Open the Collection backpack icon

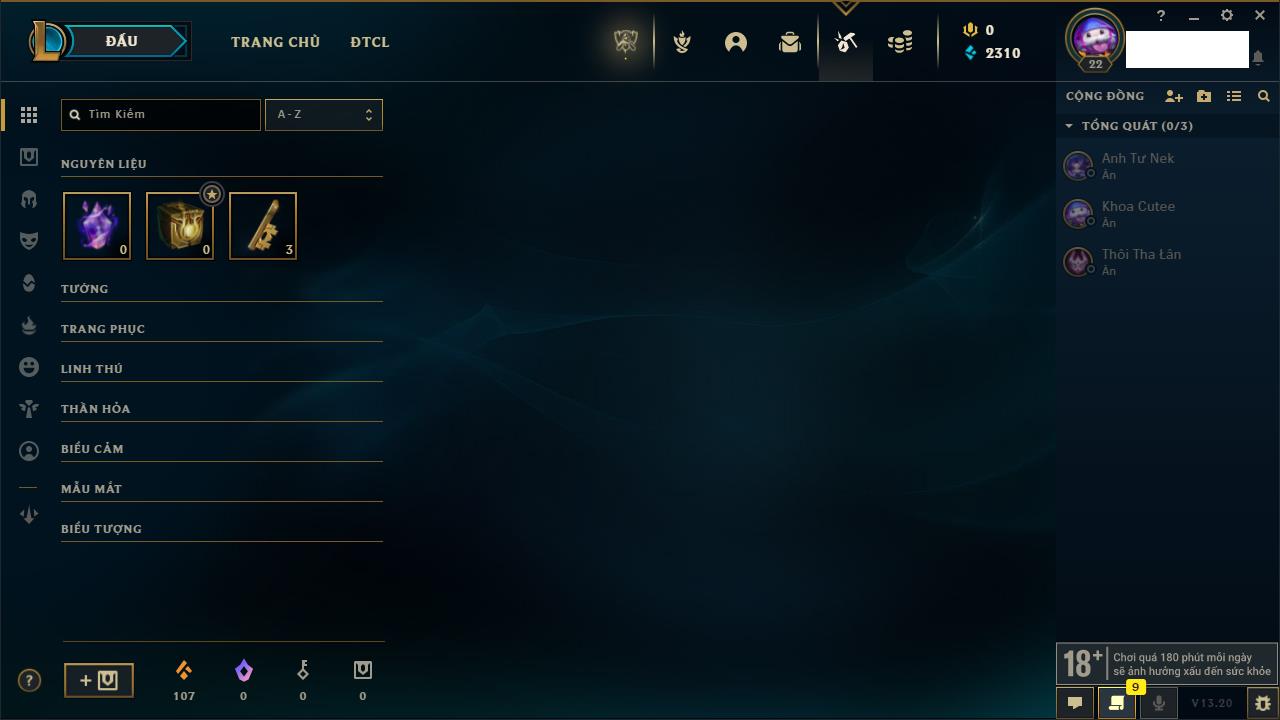[790, 42]
